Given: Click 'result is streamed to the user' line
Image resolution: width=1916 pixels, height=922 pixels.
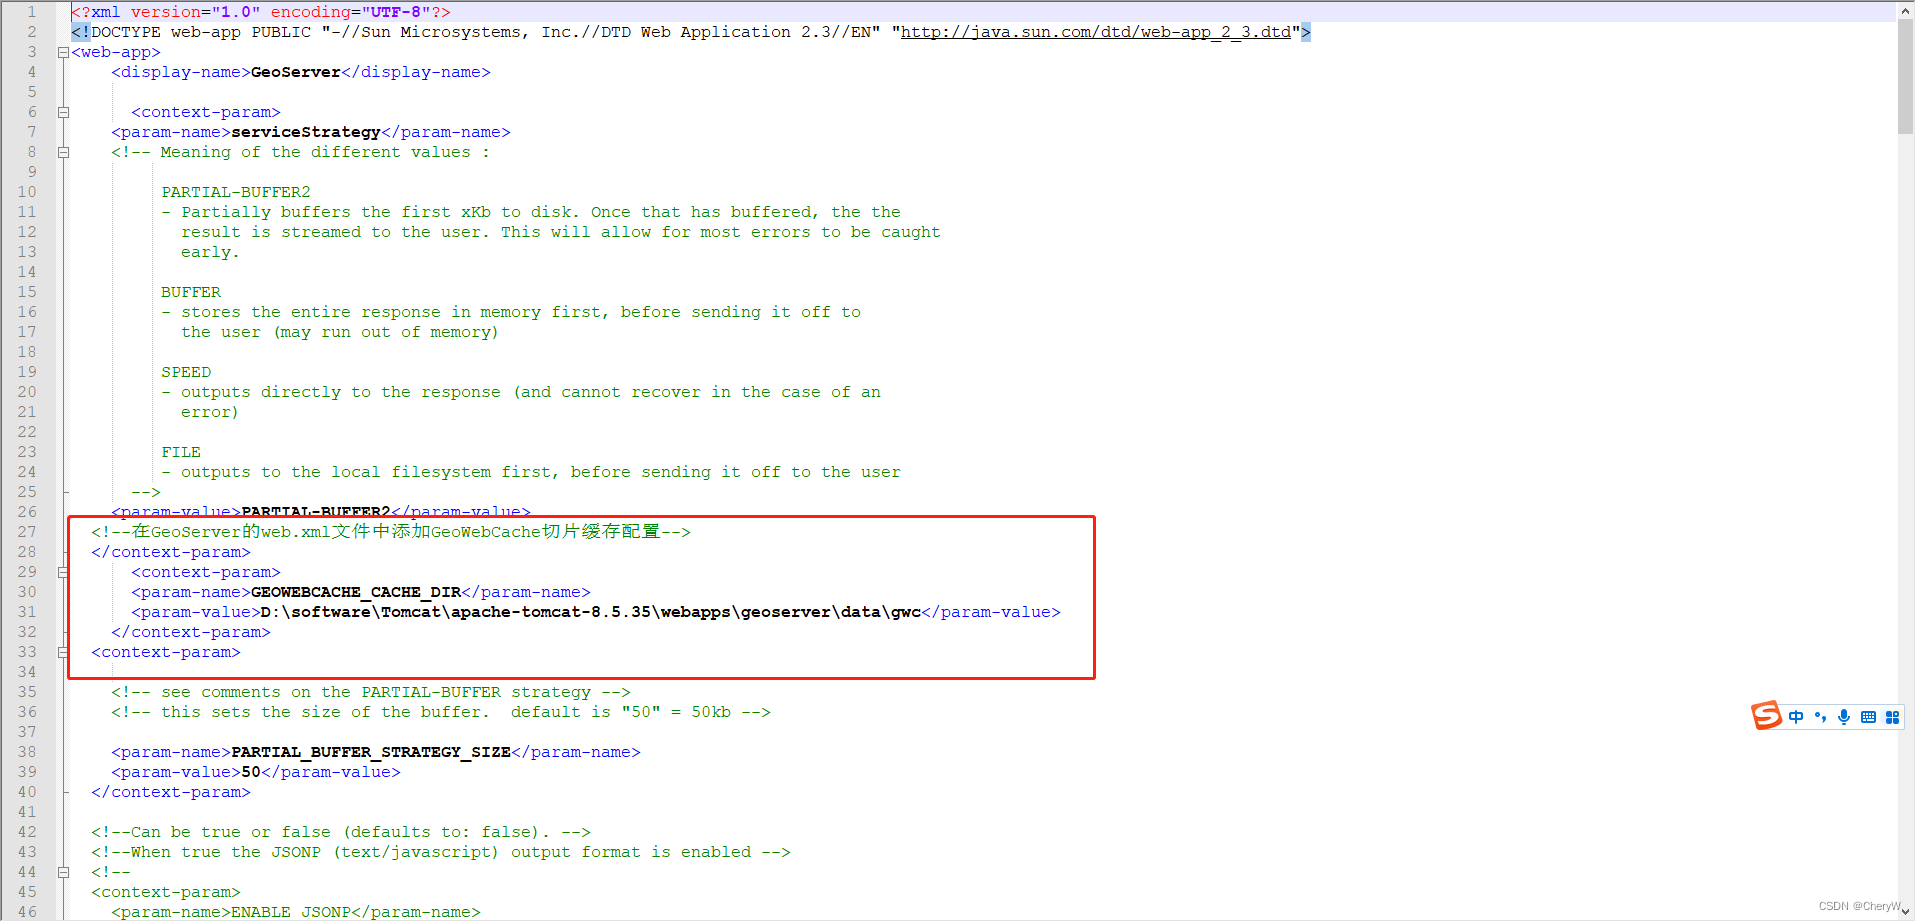Looking at the screenshot, I should pos(561,232).
